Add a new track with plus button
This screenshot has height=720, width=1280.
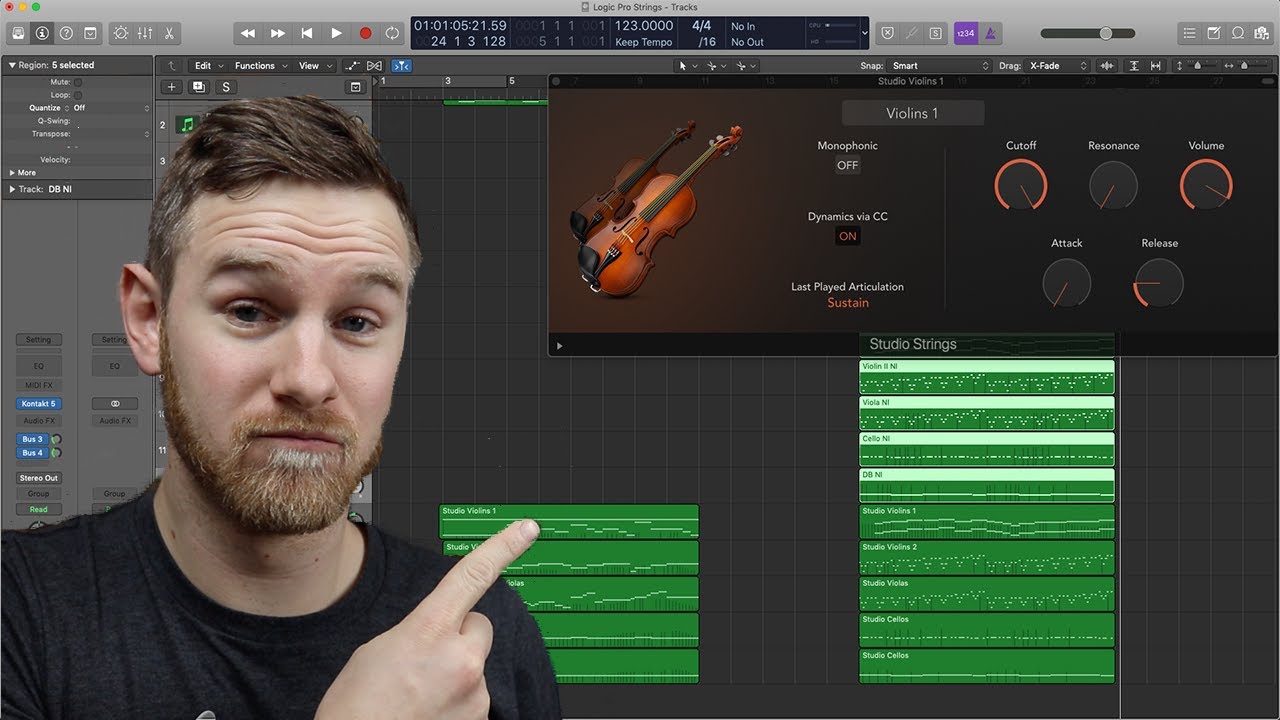point(171,87)
